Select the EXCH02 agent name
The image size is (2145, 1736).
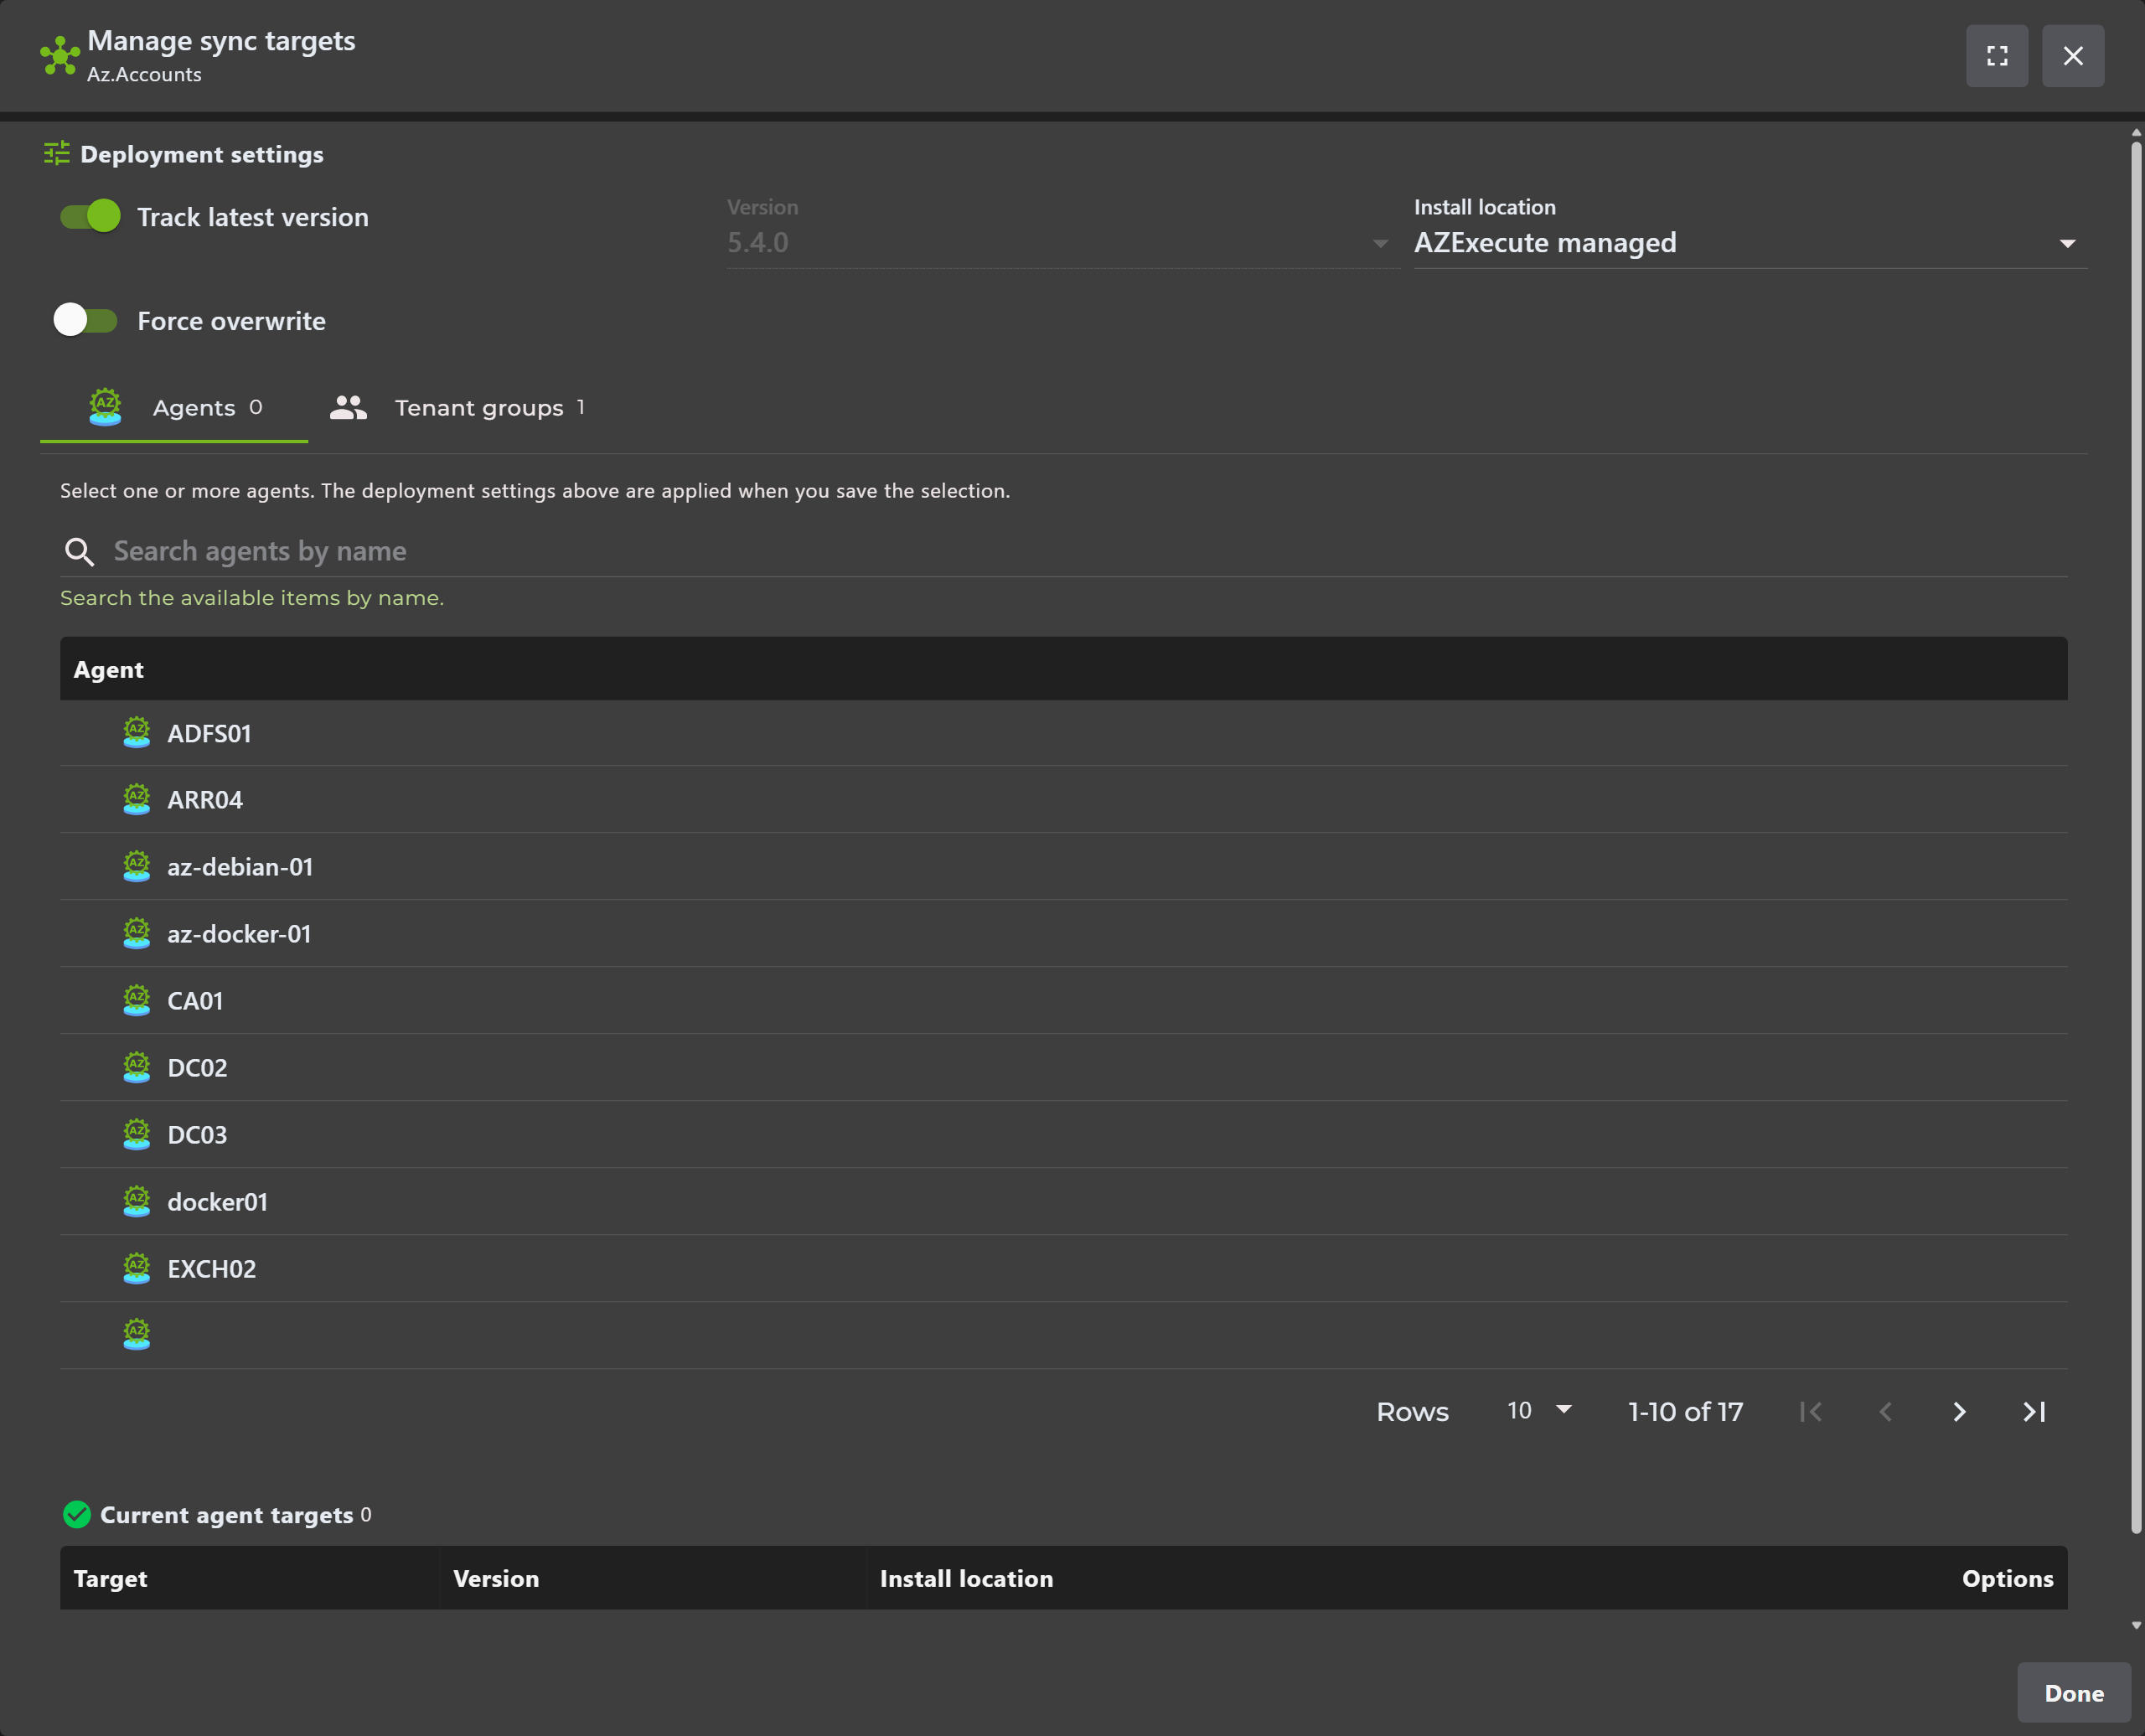pyautogui.click(x=211, y=1269)
